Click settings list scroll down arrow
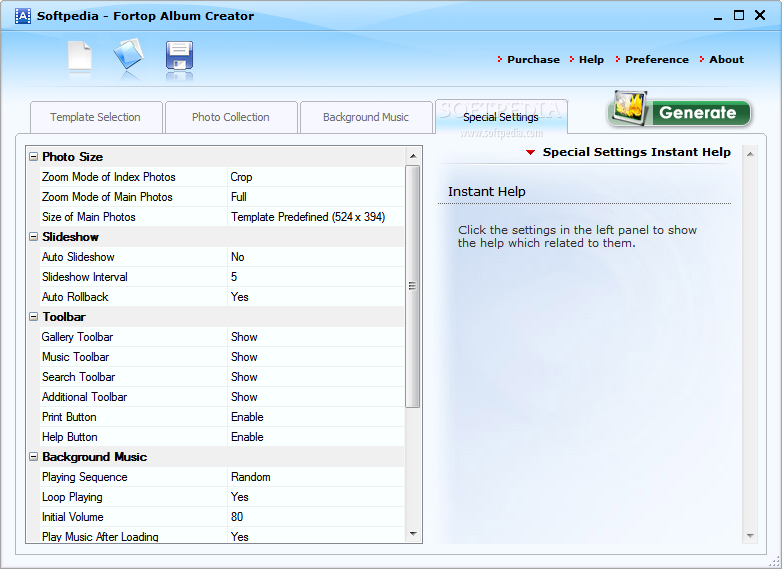Screen dimensions: 782x569 (413, 534)
